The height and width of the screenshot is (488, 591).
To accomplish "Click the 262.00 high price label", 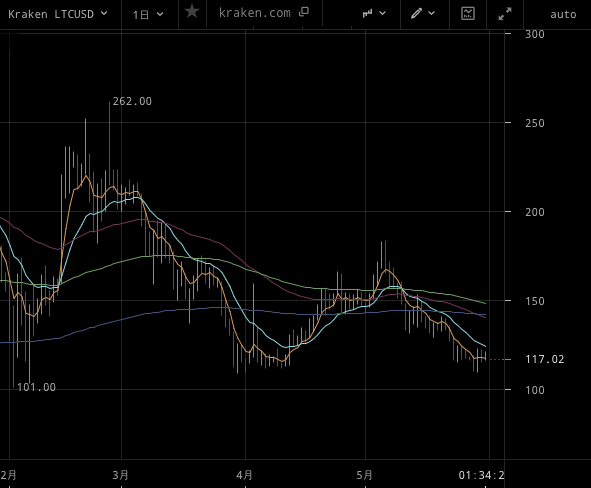I will (132, 101).
